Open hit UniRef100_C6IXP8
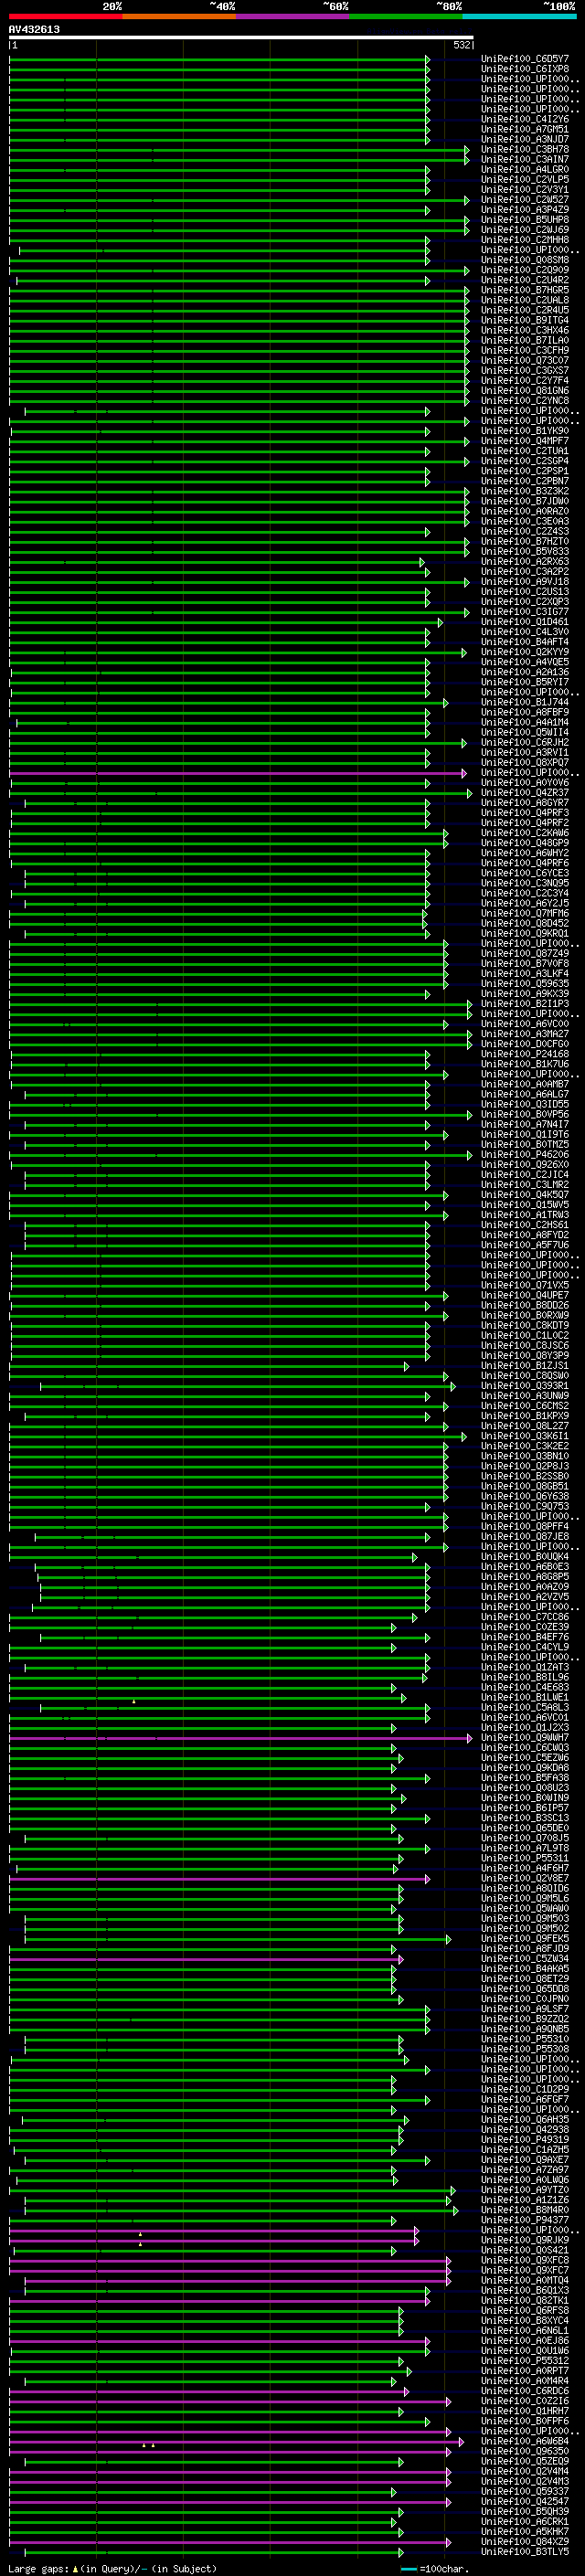Viewport: 585px width, 2576px height. click(x=525, y=69)
